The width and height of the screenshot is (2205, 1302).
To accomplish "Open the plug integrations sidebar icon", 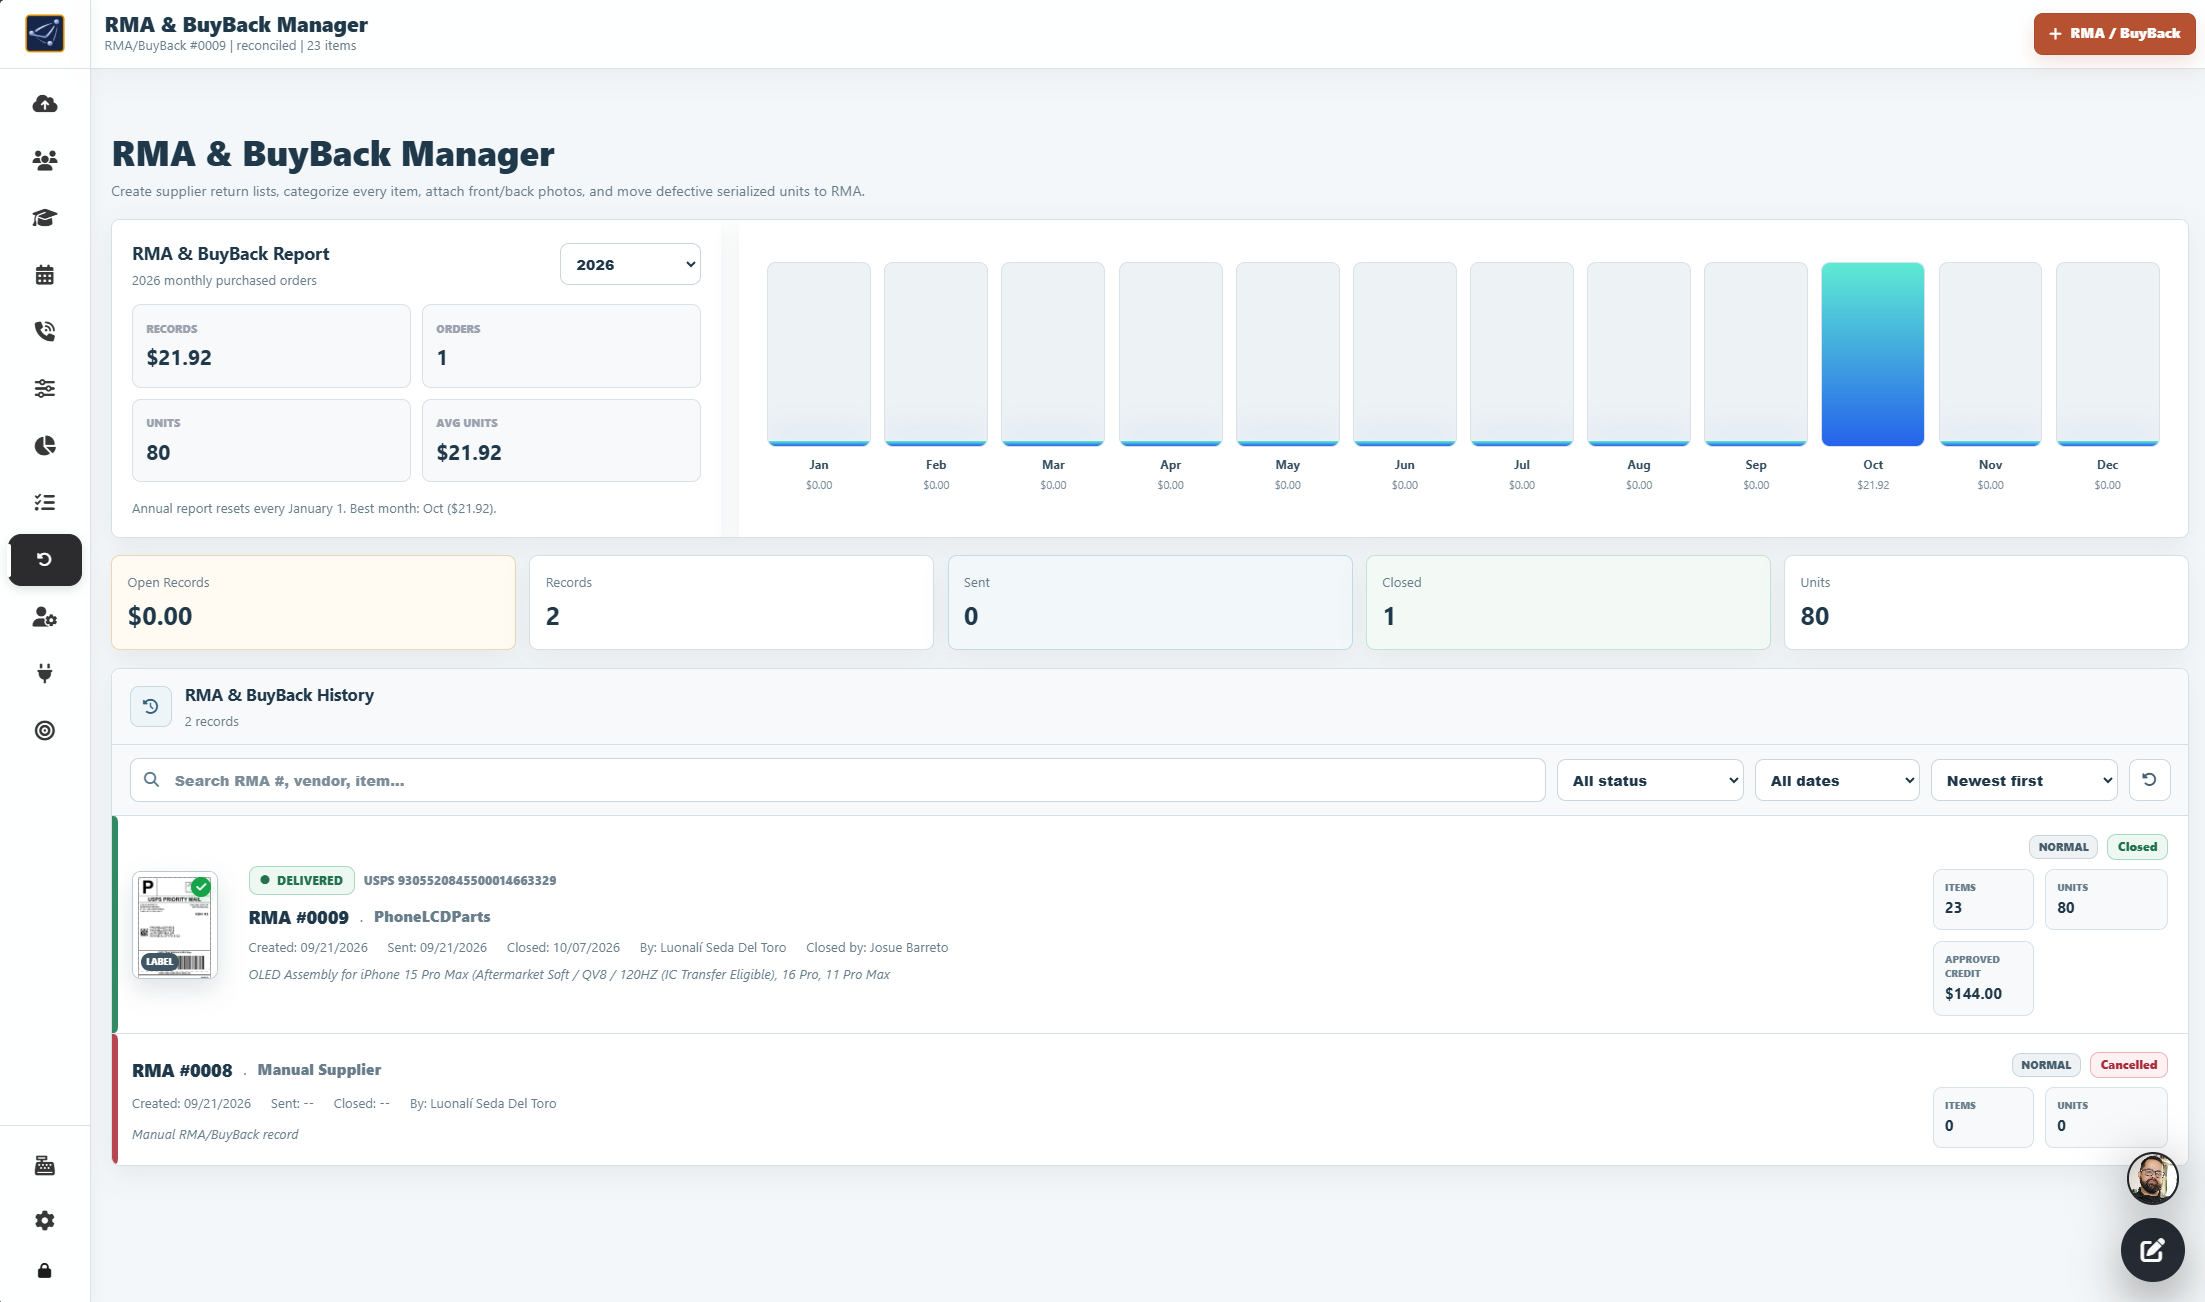I will click(45, 673).
